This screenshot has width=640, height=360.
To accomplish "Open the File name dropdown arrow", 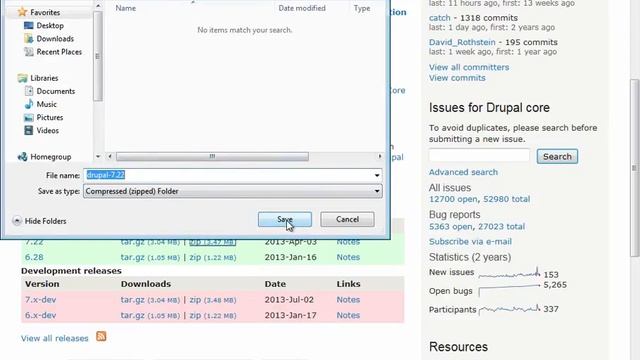I will pos(377,175).
